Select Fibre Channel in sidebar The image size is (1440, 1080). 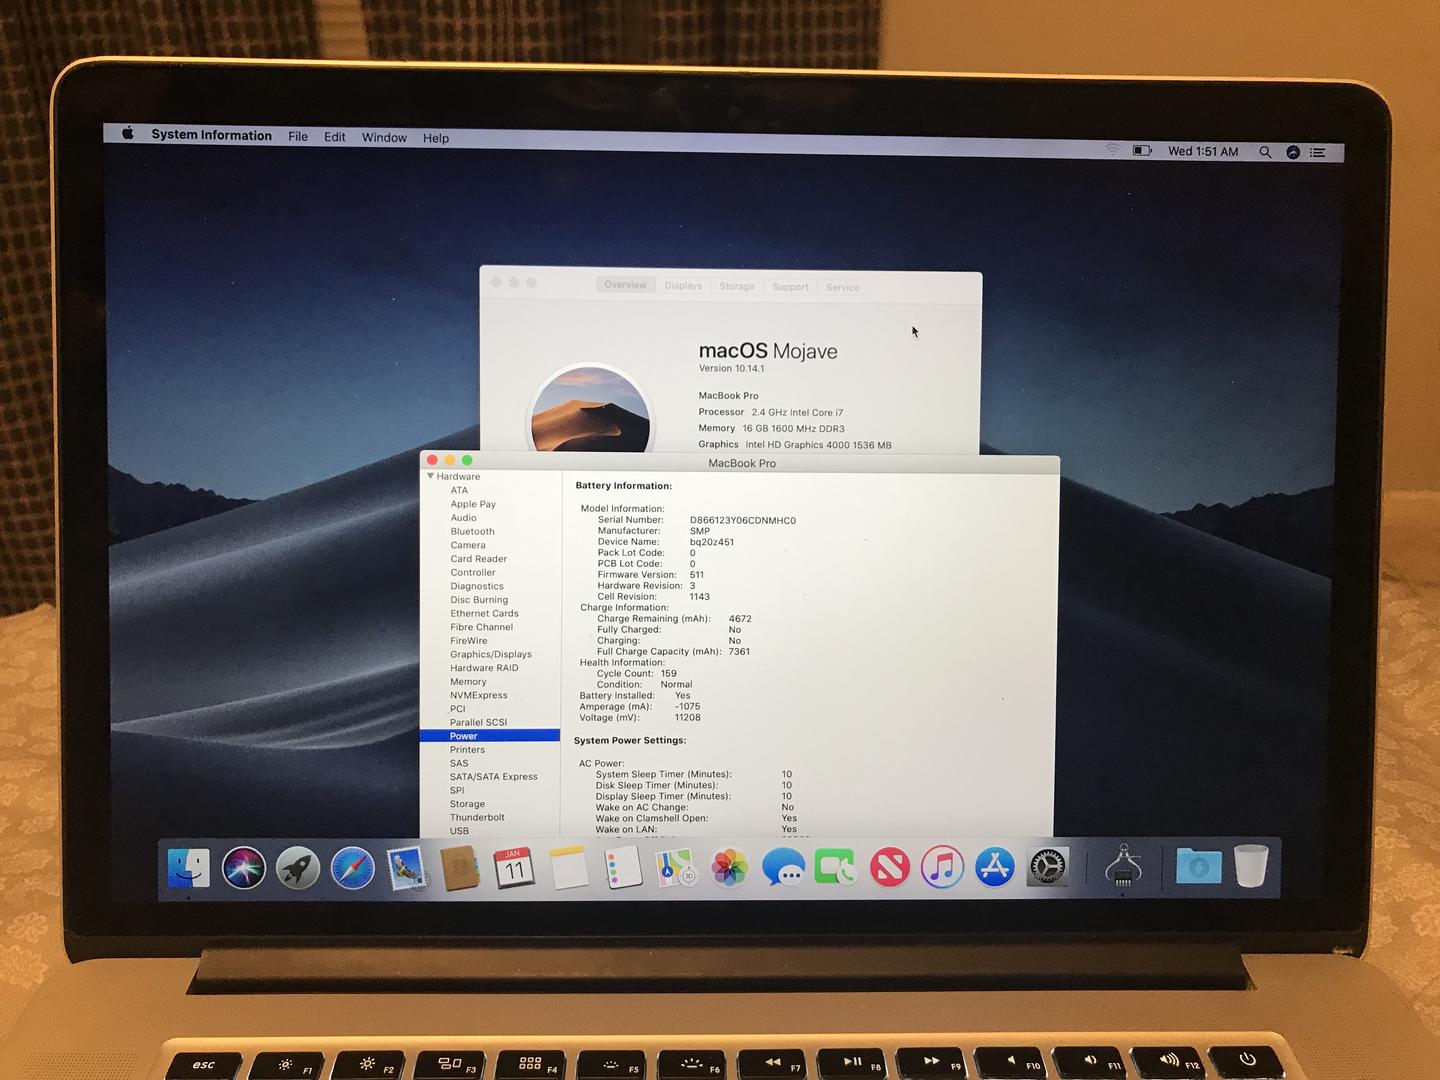tap(481, 627)
